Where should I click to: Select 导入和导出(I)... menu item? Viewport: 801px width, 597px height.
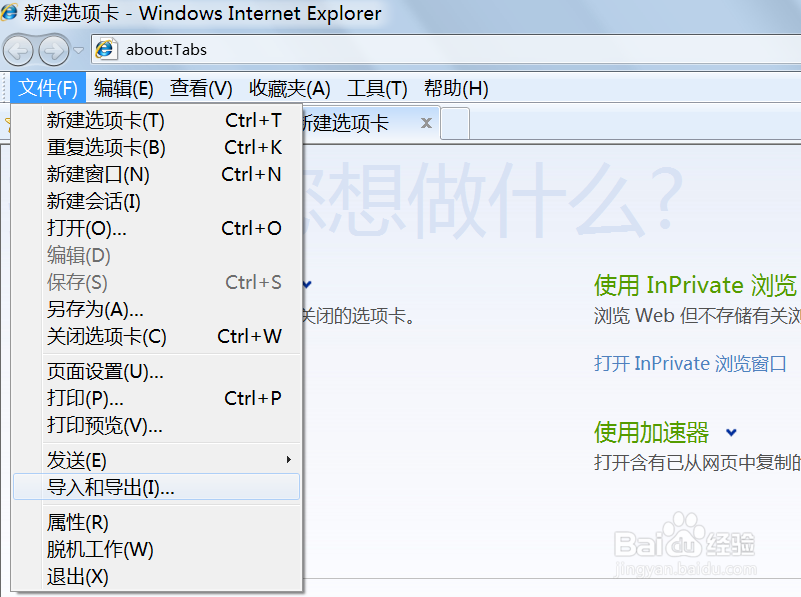pos(156,487)
